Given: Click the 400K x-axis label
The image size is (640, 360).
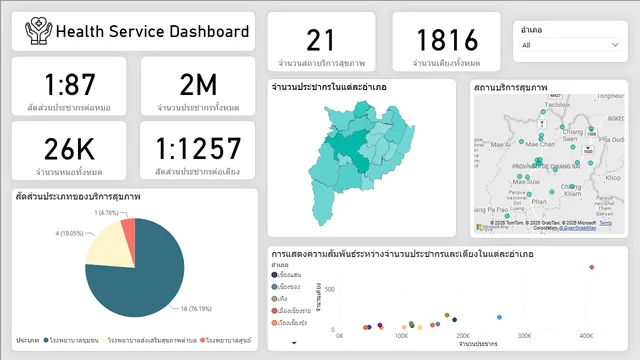Looking at the screenshot, I should pyautogui.click(x=586, y=336).
